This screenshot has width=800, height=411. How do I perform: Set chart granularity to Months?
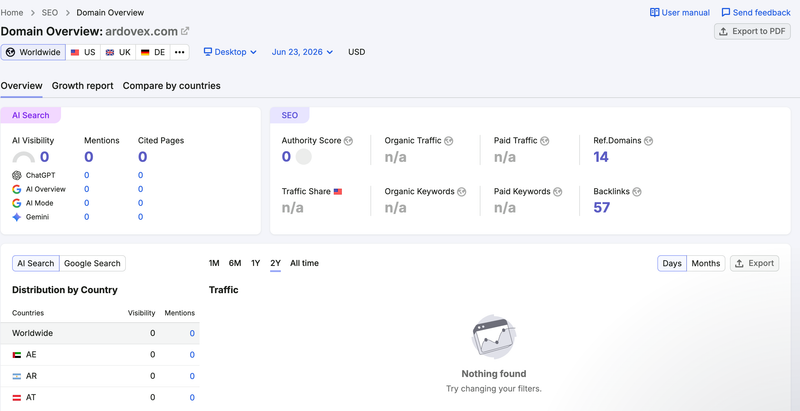tap(706, 264)
